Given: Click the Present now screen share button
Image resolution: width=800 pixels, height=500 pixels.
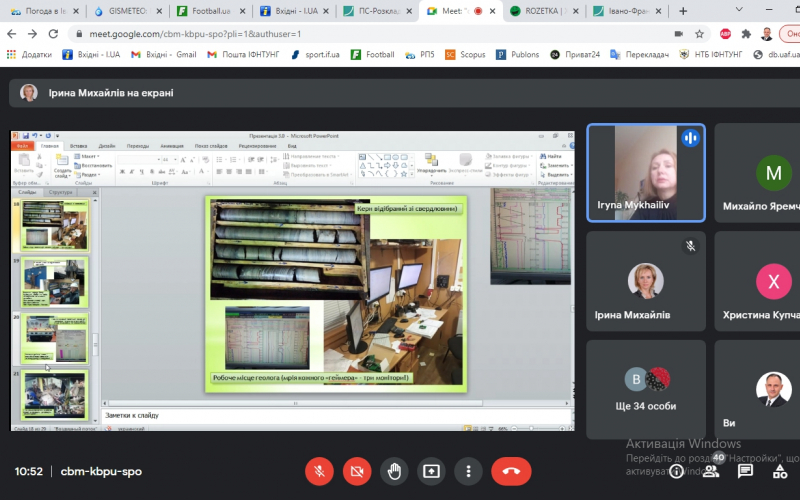Looking at the screenshot, I should pyautogui.click(x=431, y=471).
